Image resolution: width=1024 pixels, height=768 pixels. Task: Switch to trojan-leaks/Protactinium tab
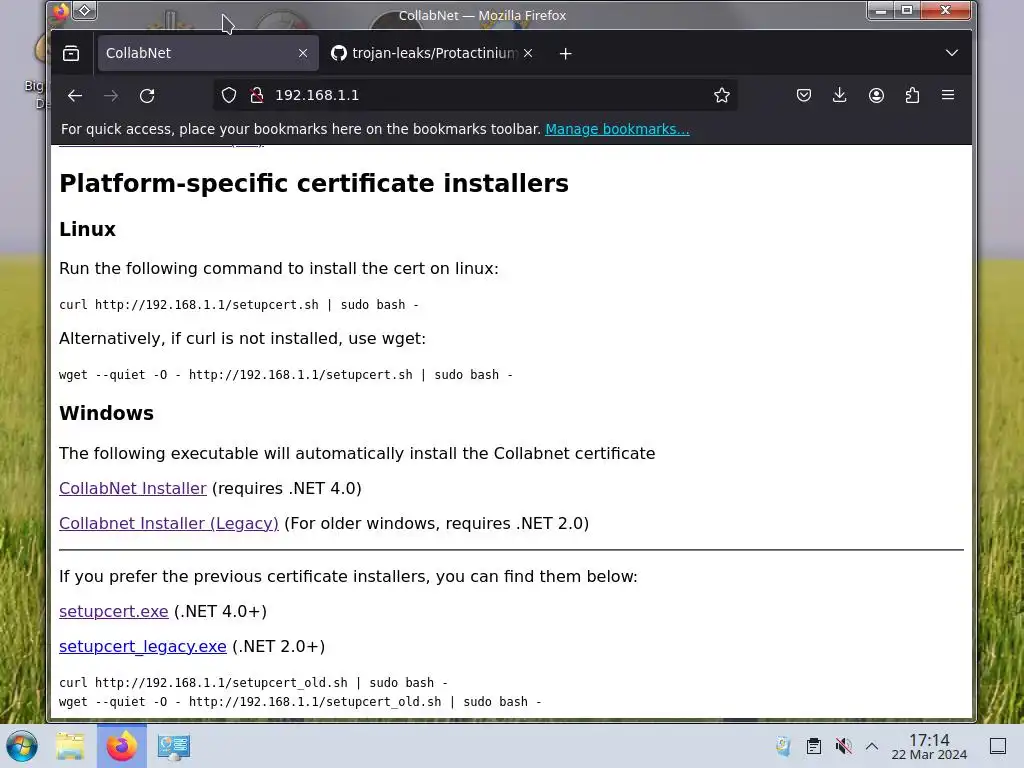point(432,54)
